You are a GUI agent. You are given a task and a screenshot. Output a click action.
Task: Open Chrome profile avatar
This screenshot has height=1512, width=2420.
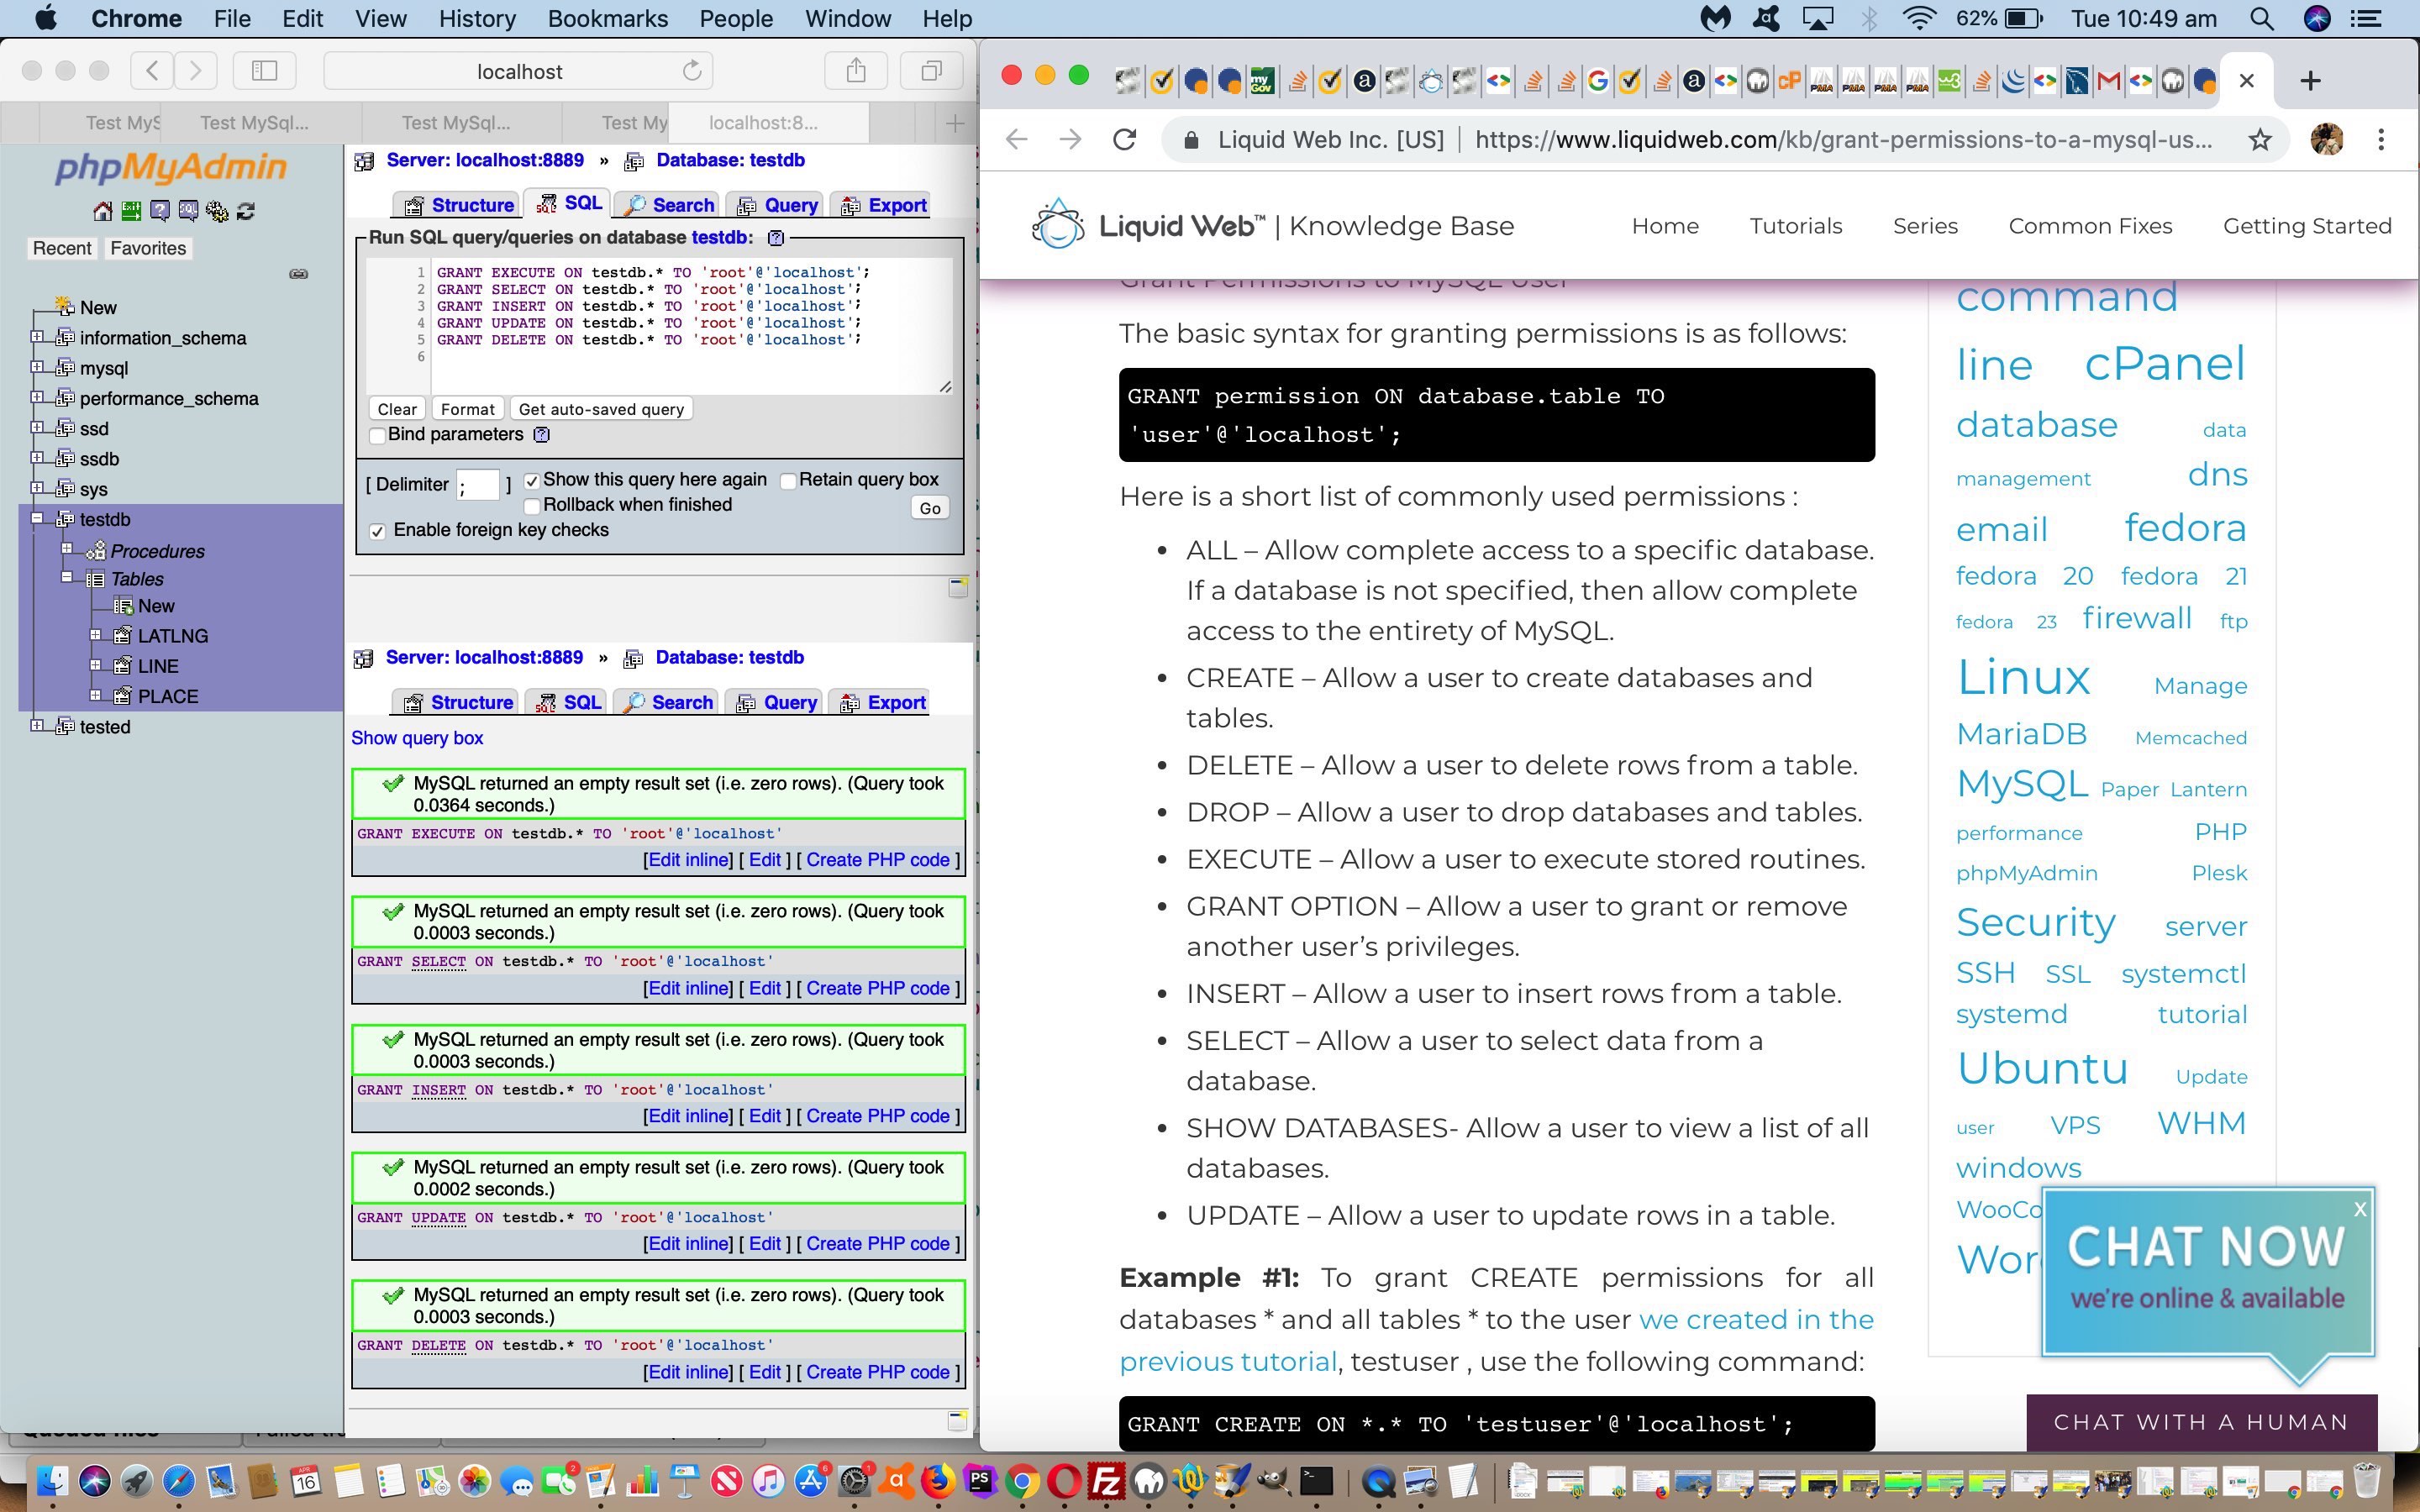tap(2327, 140)
